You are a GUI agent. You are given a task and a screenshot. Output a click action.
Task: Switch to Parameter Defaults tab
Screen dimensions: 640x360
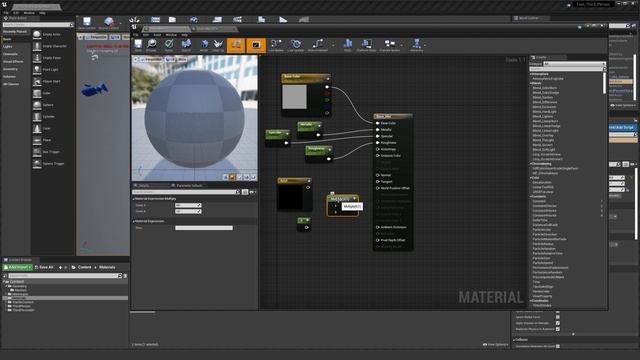(x=189, y=186)
